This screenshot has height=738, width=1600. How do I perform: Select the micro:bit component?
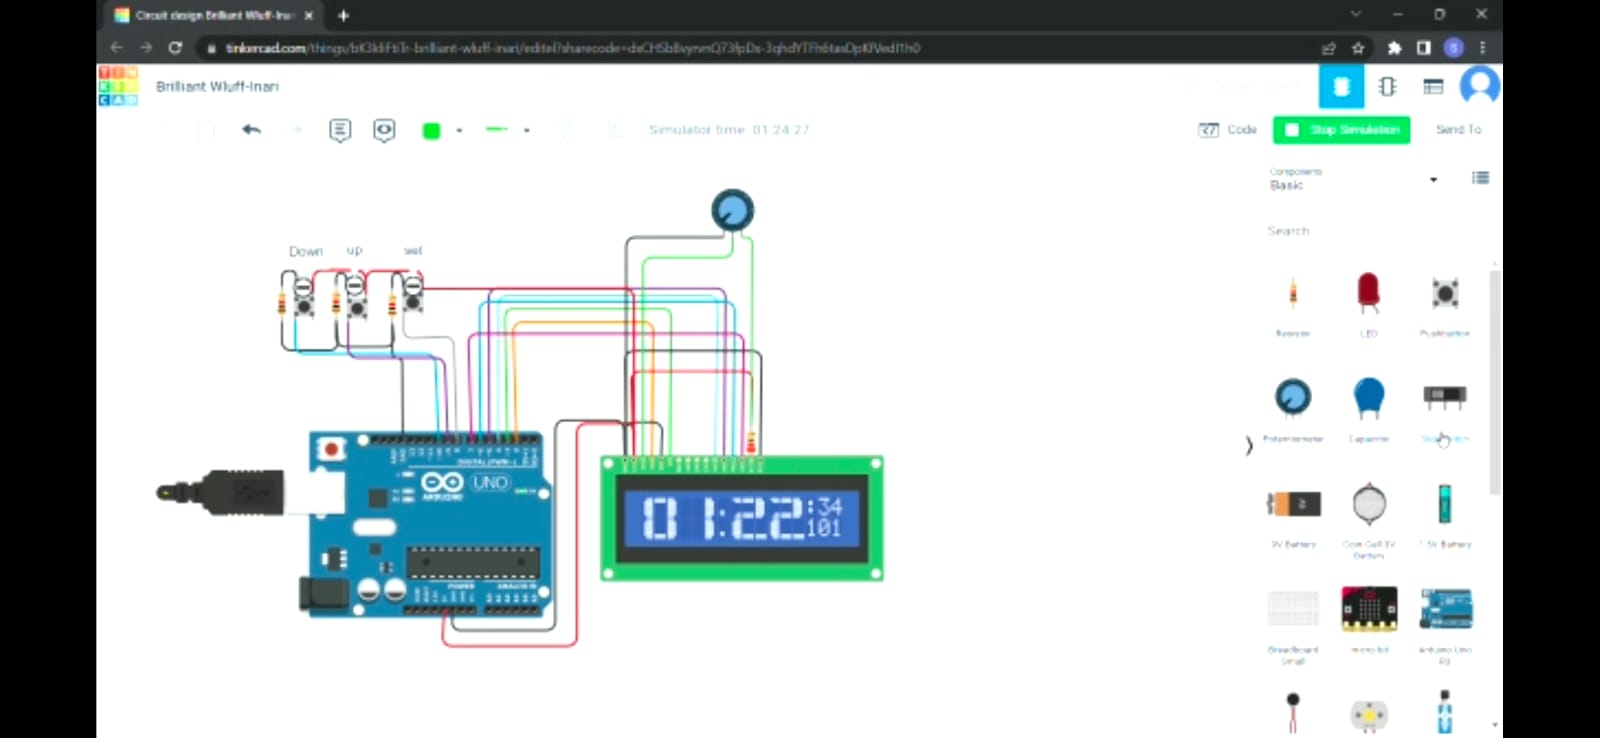click(x=1368, y=619)
